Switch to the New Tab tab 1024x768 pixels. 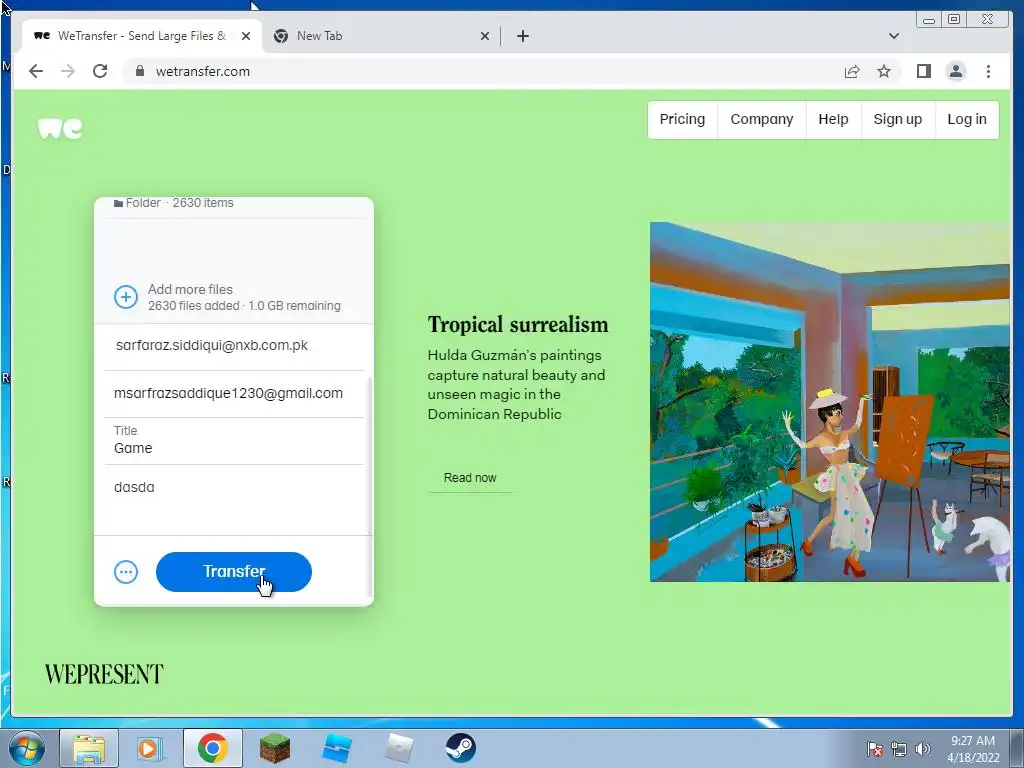click(x=382, y=36)
